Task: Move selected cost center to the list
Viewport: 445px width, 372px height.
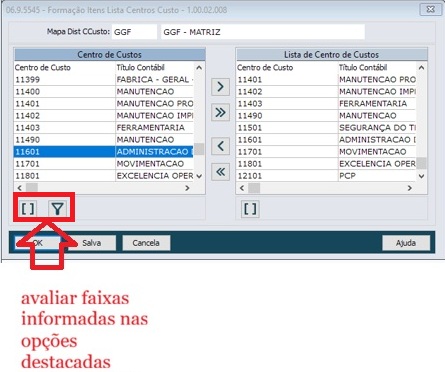Action: [x=220, y=87]
